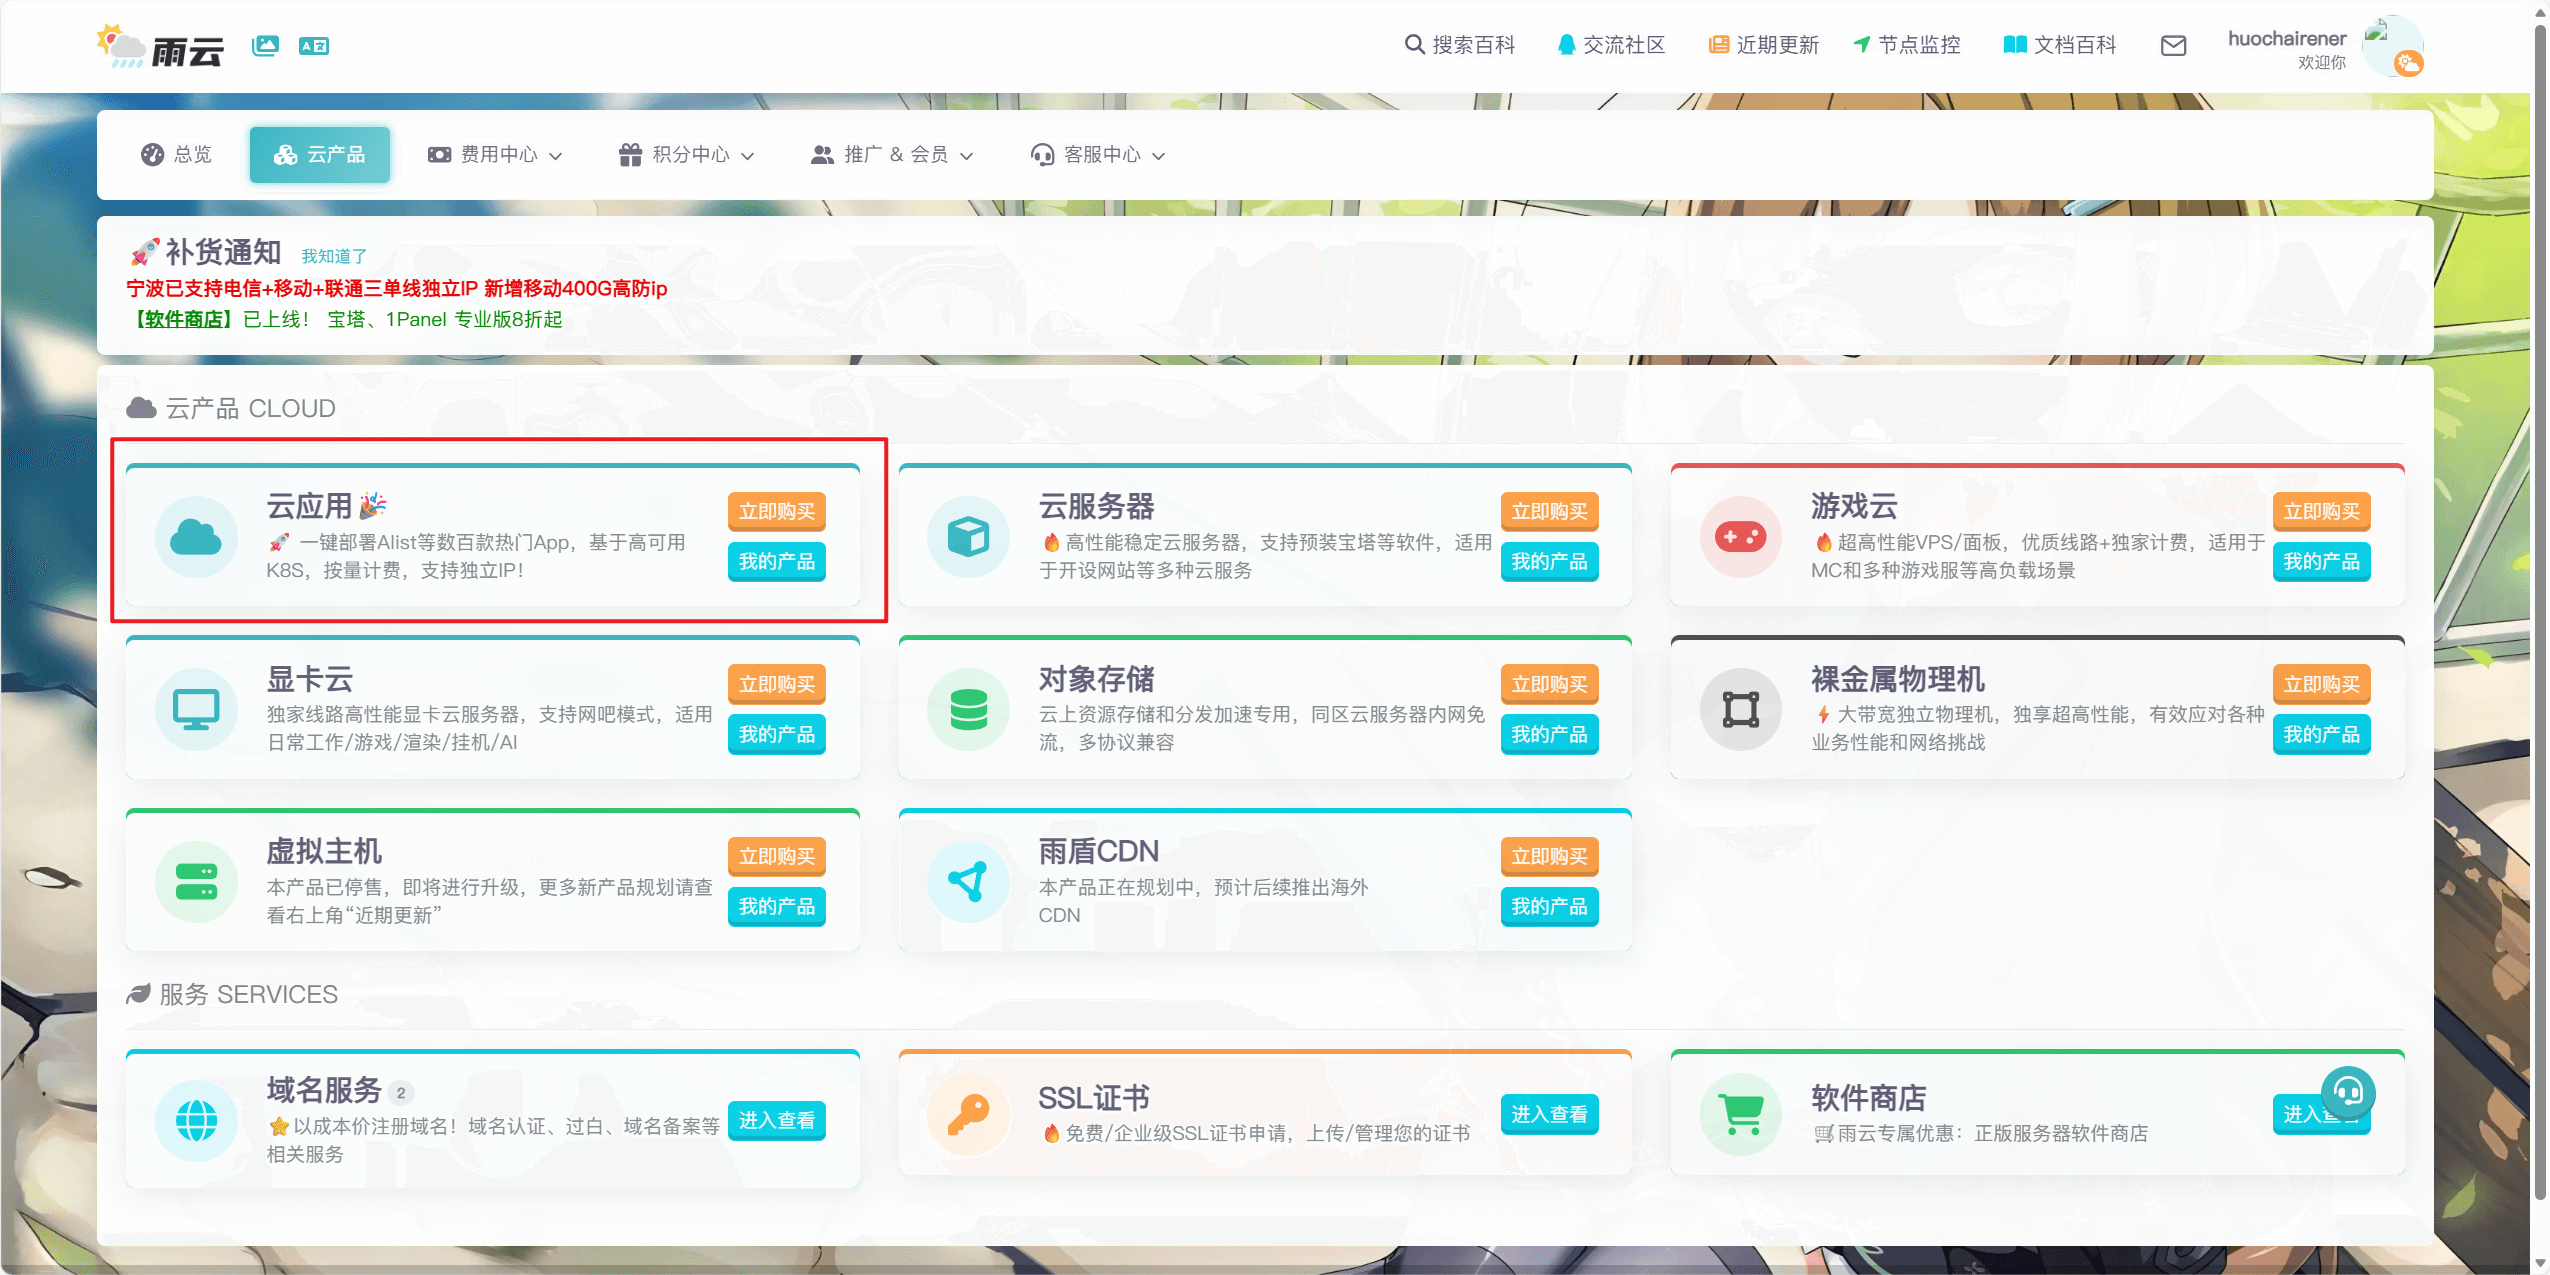The height and width of the screenshot is (1275, 2550).
Task: Select the 云产品 tab
Action: tap(320, 155)
